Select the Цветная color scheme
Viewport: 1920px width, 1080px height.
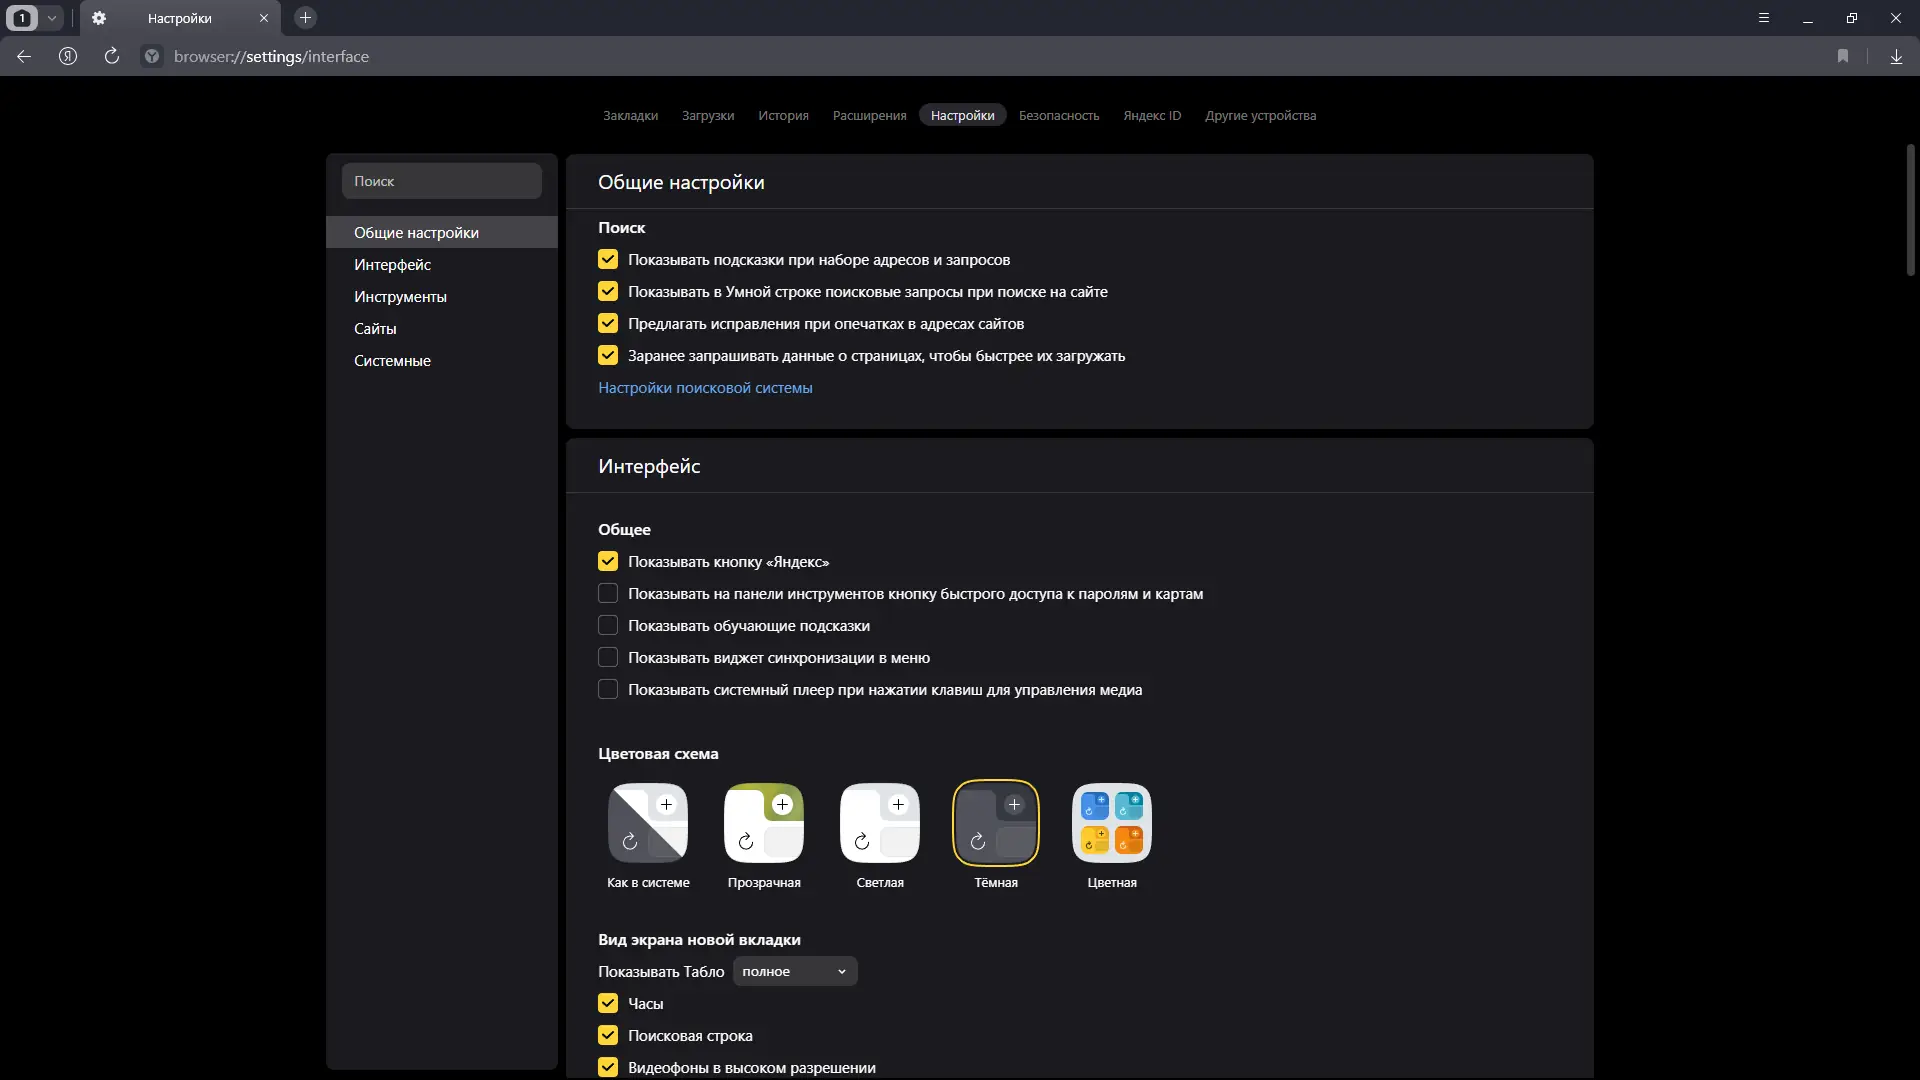[x=1112, y=823]
